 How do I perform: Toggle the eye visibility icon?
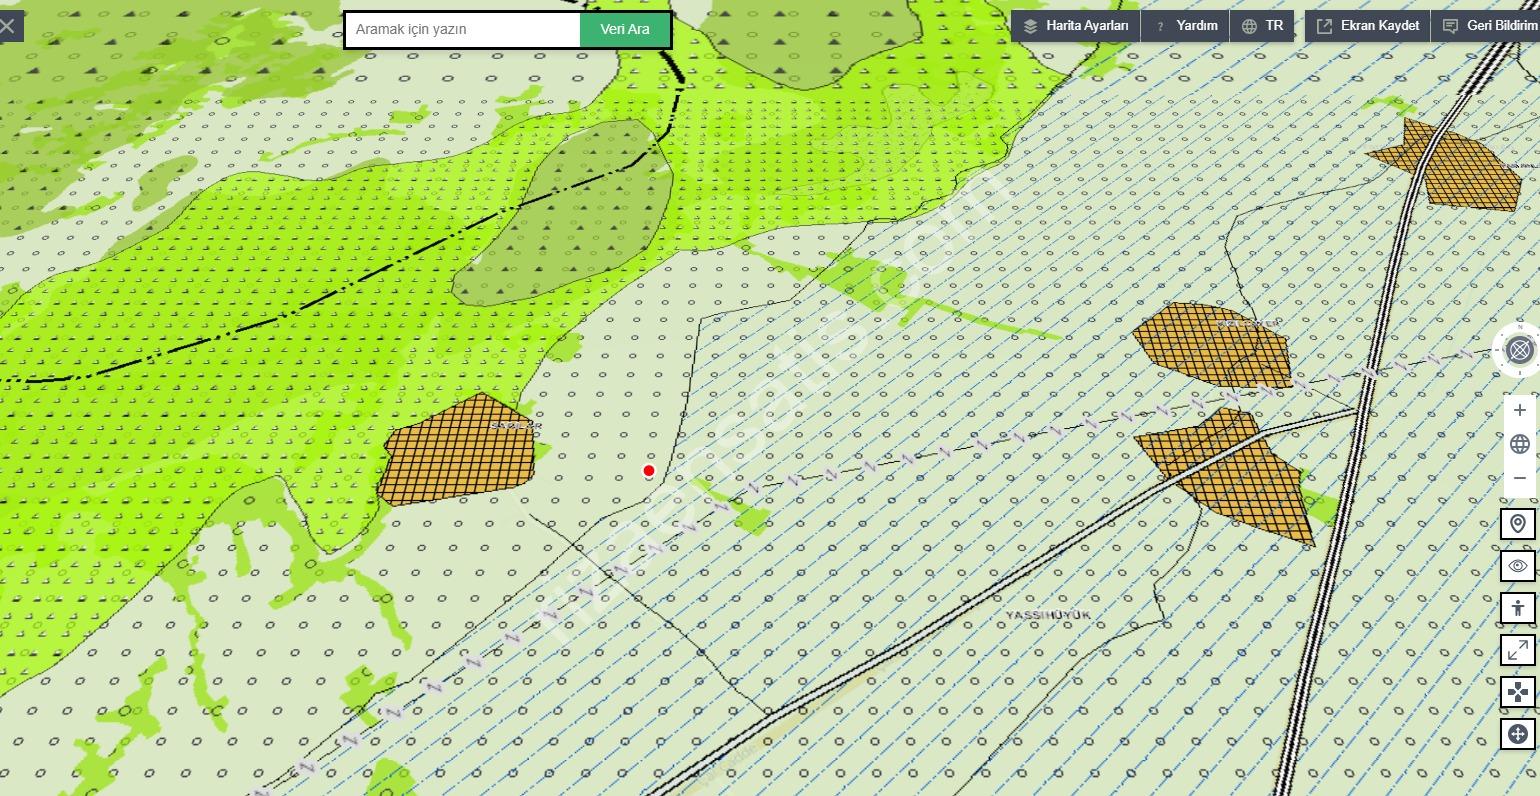[1518, 566]
